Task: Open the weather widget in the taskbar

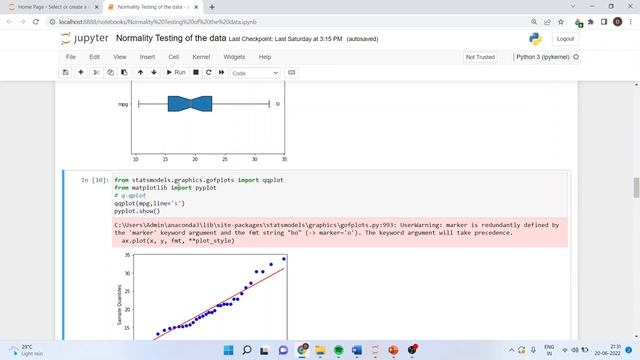Action: pos(27,350)
